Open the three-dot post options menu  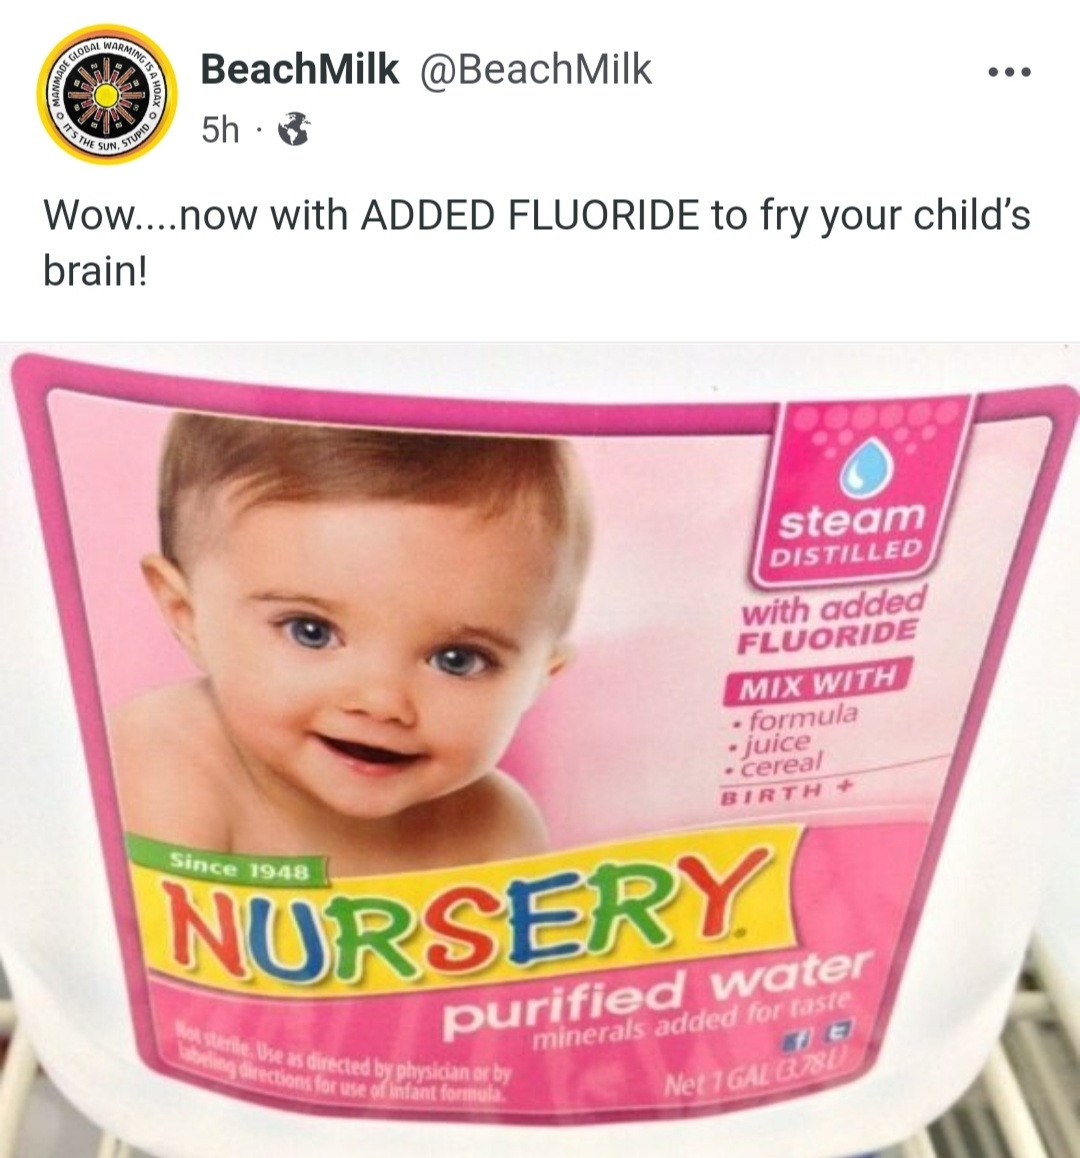pos(1009,72)
